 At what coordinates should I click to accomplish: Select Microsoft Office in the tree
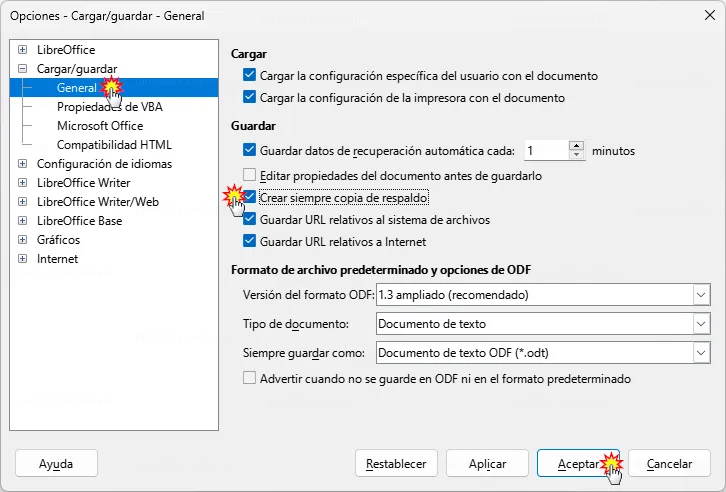point(100,125)
